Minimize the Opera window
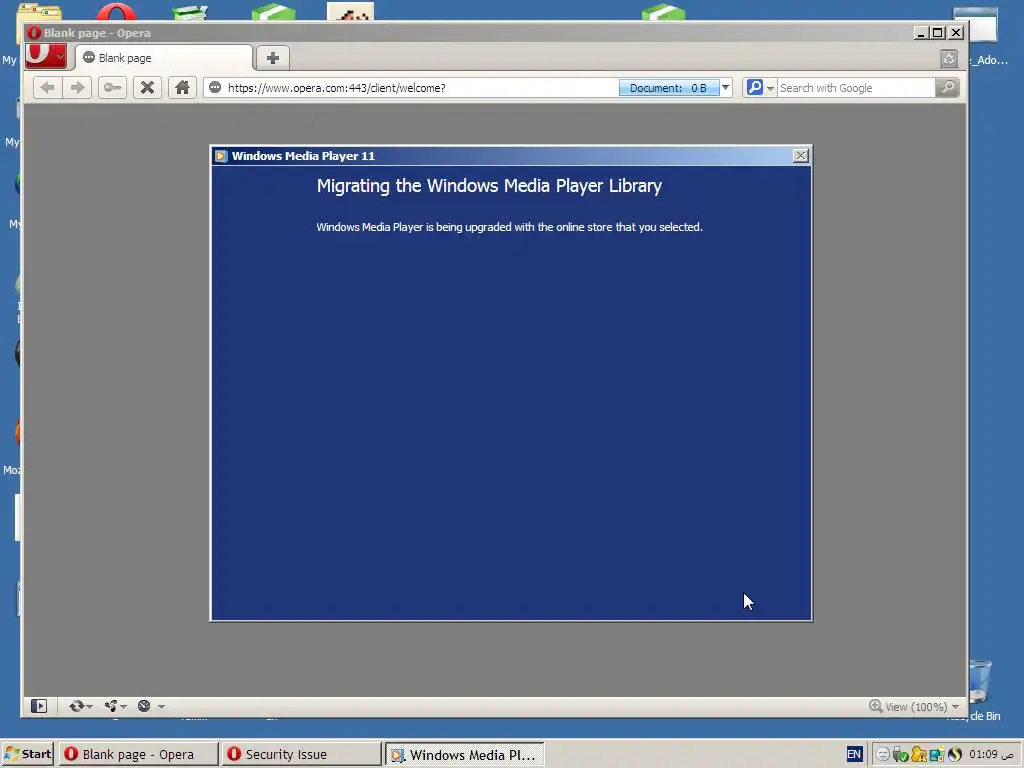 [921, 33]
